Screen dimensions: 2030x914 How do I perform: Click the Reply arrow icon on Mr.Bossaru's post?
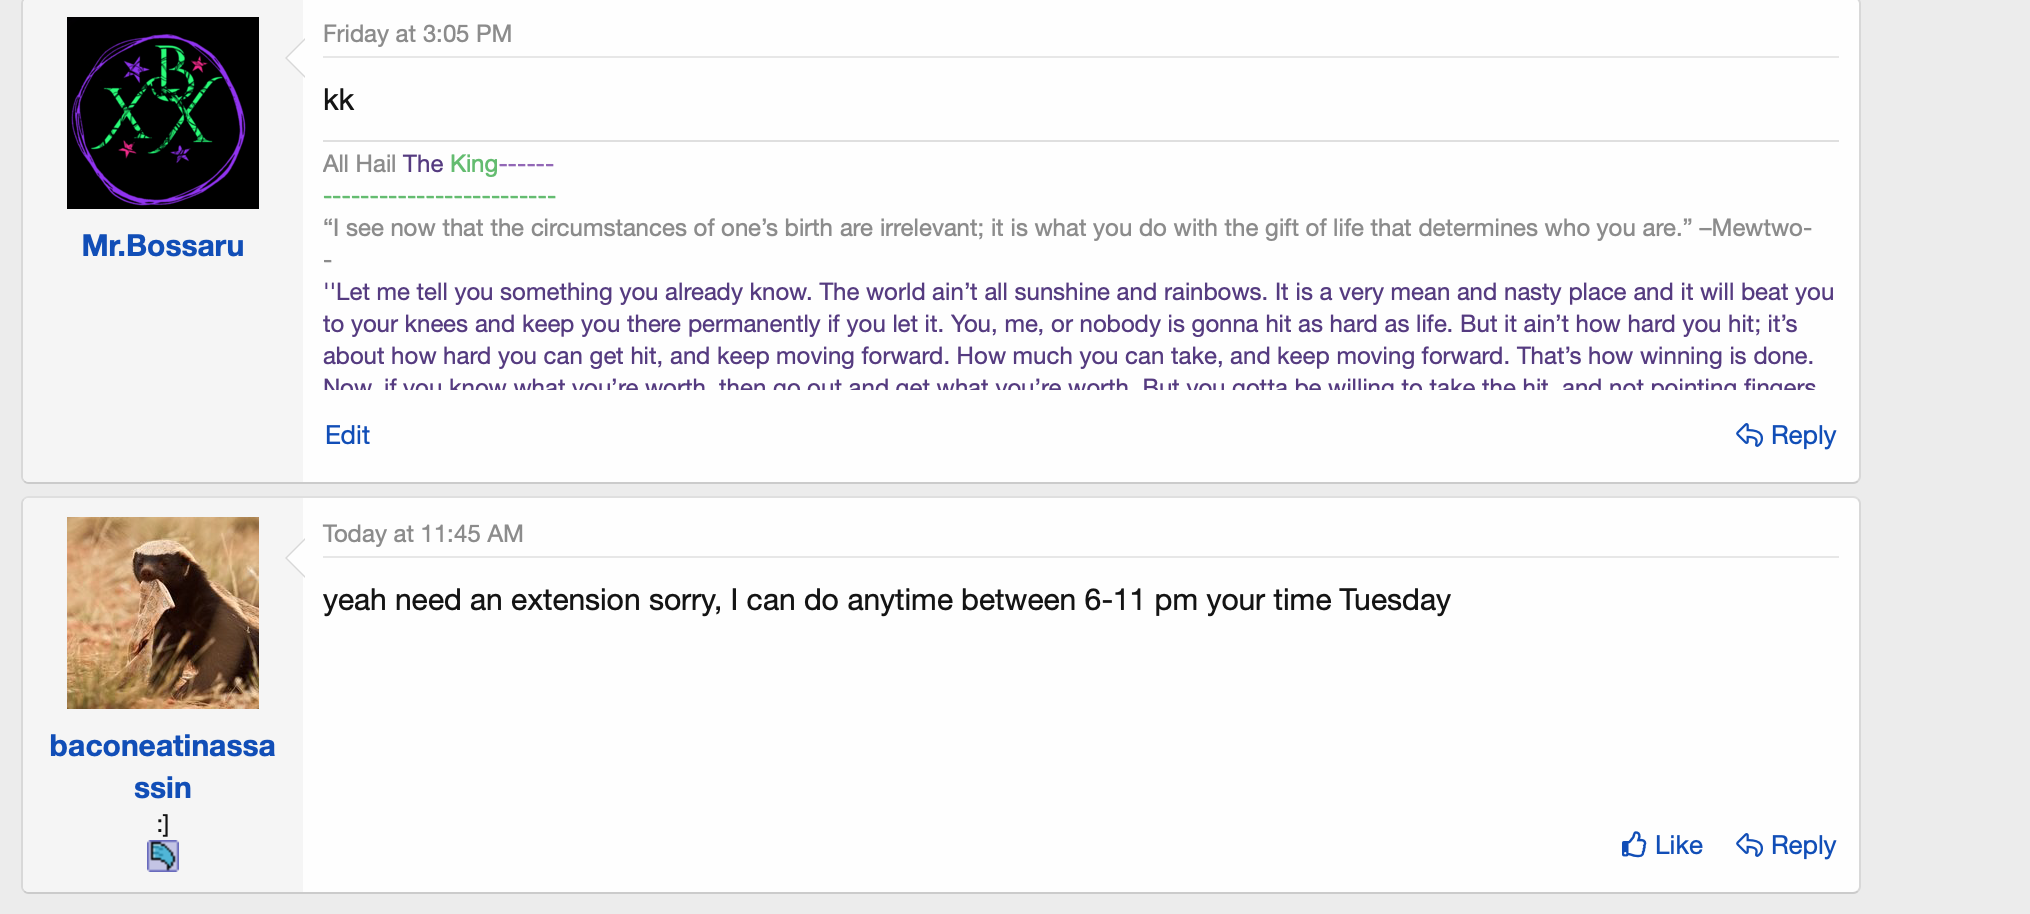(x=1749, y=435)
